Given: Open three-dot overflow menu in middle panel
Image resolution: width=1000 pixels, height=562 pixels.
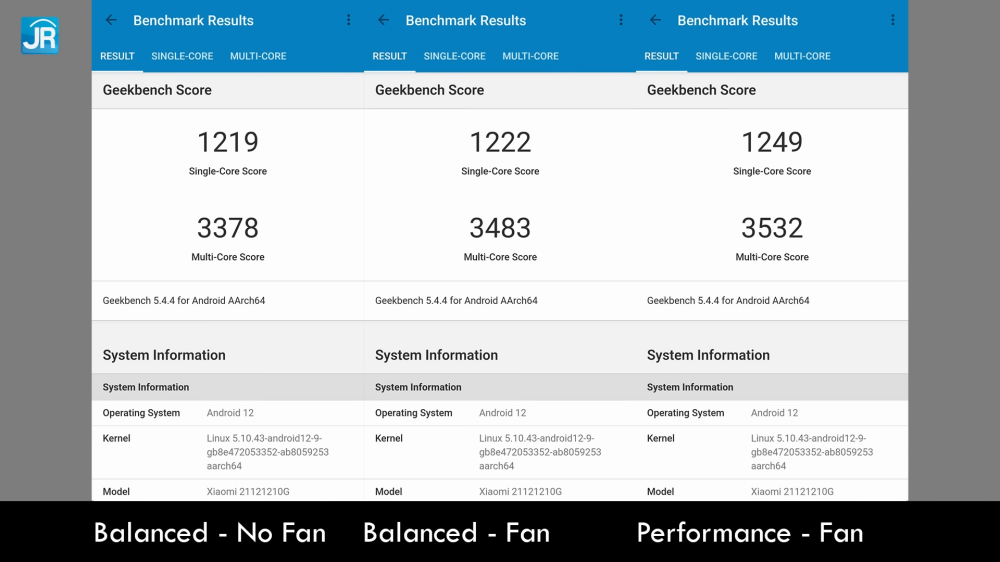Looking at the screenshot, I should 621,20.
